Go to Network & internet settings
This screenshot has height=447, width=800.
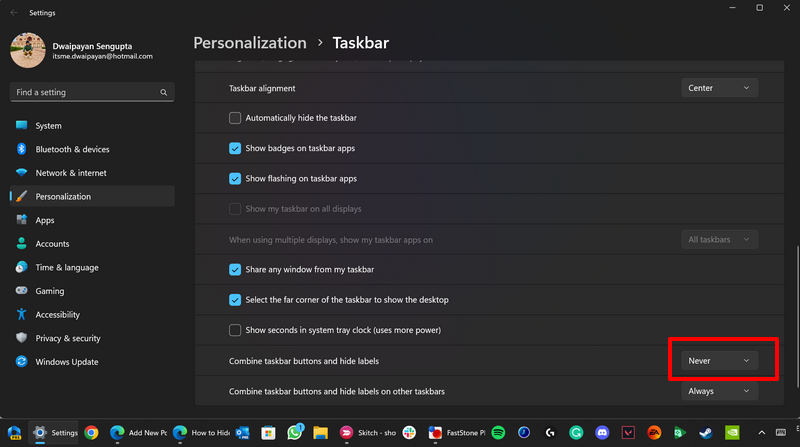(x=70, y=173)
